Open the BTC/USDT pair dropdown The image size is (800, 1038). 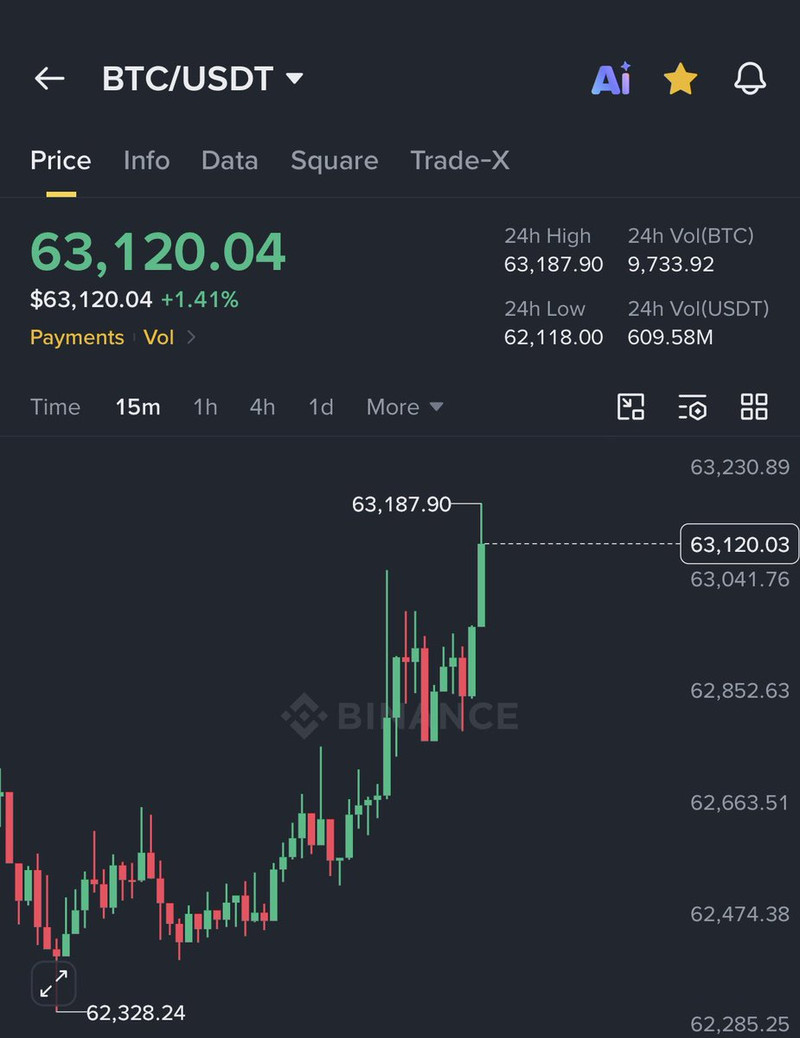click(203, 79)
